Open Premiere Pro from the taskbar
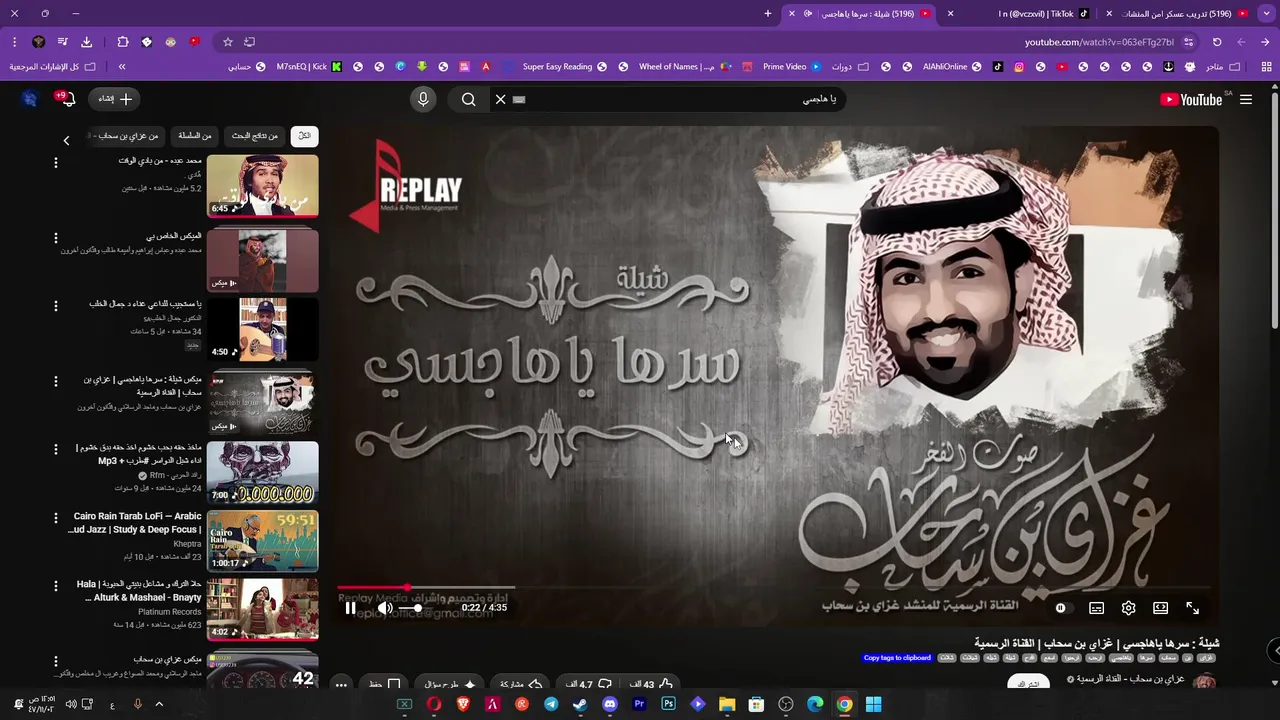1280x720 pixels. pyautogui.click(x=639, y=704)
